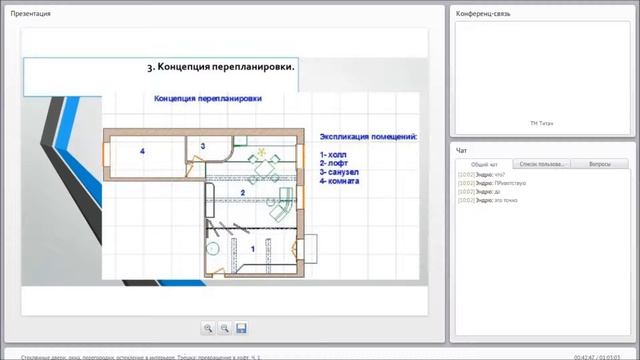Zoom out of the presentation slide
This screenshot has height=360, width=640.
click(x=224, y=328)
